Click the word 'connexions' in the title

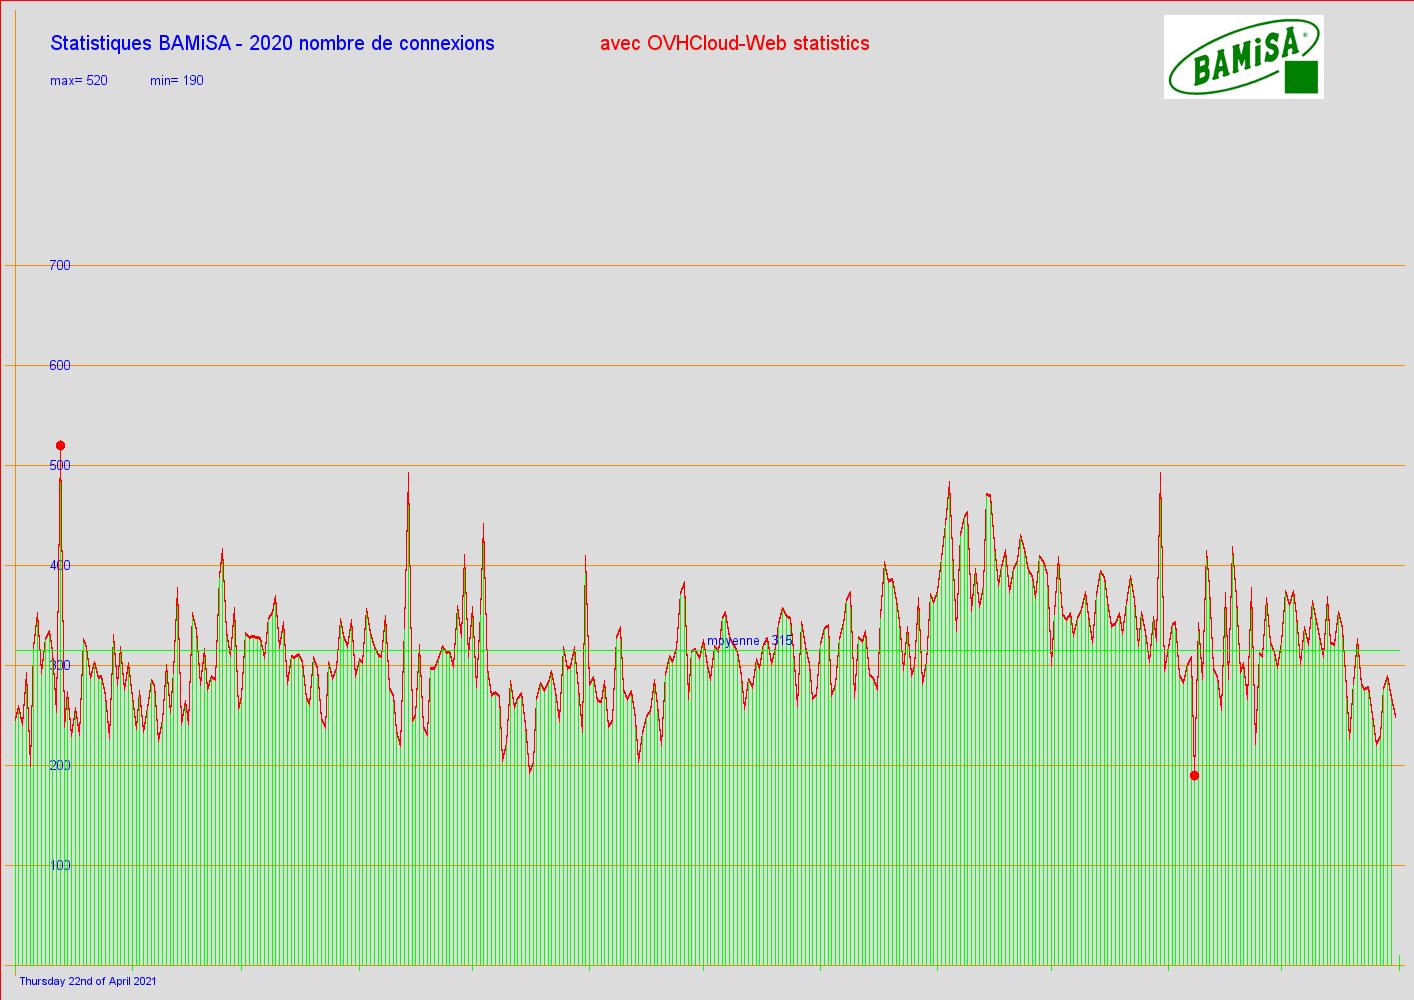coord(446,43)
